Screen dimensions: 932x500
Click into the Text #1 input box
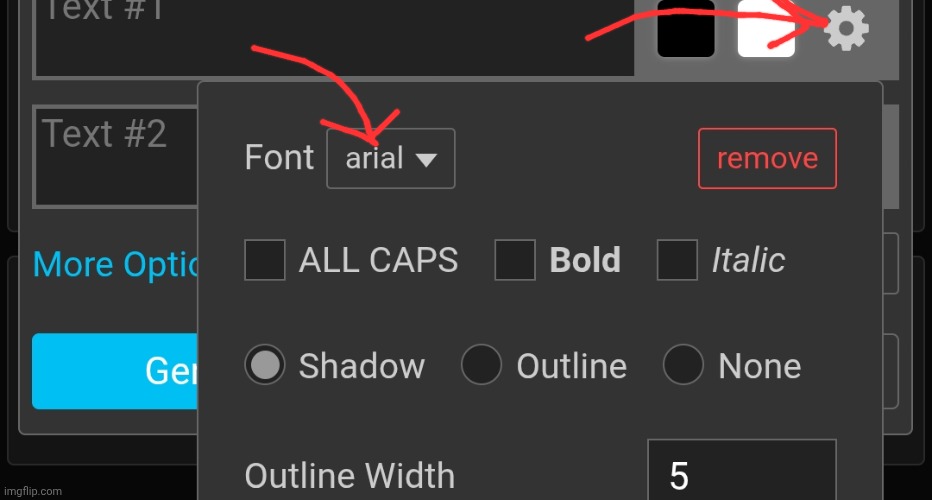[x=335, y=38]
